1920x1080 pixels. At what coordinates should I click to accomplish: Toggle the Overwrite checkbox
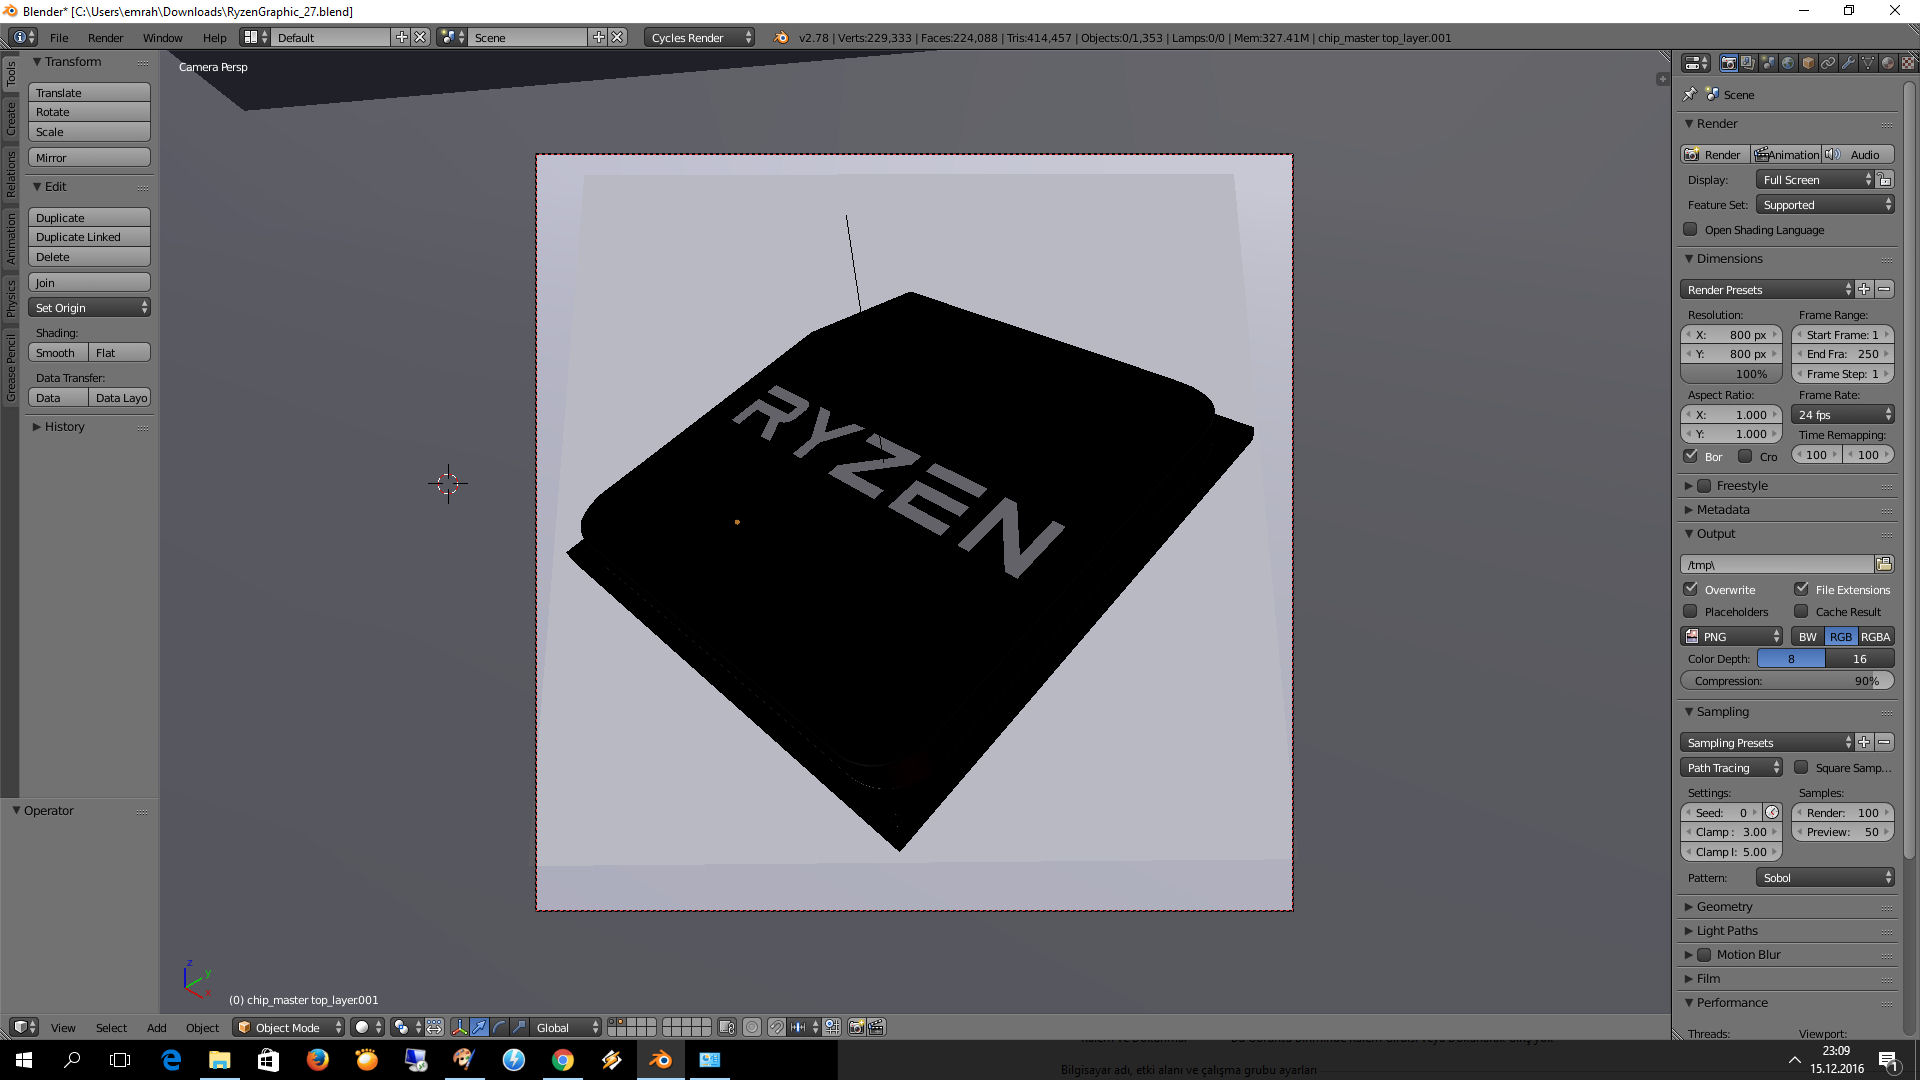tap(1690, 589)
